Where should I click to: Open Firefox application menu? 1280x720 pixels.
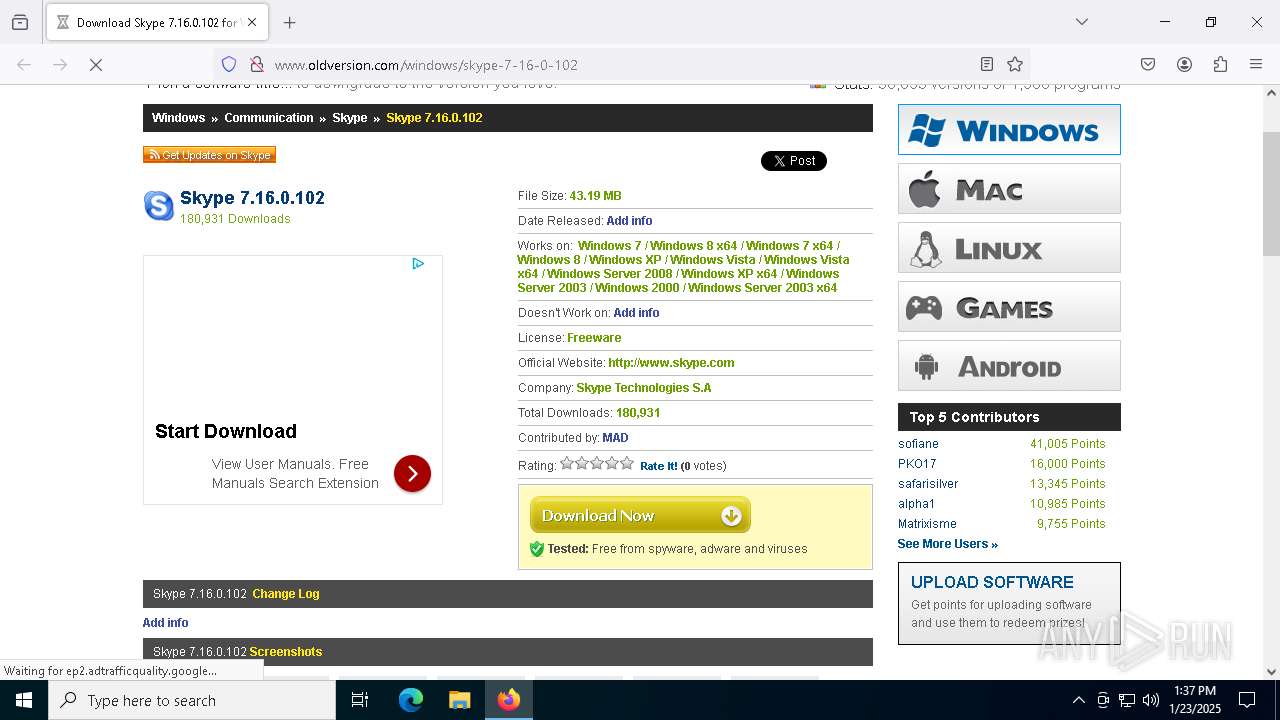[x=1256, y=65]
